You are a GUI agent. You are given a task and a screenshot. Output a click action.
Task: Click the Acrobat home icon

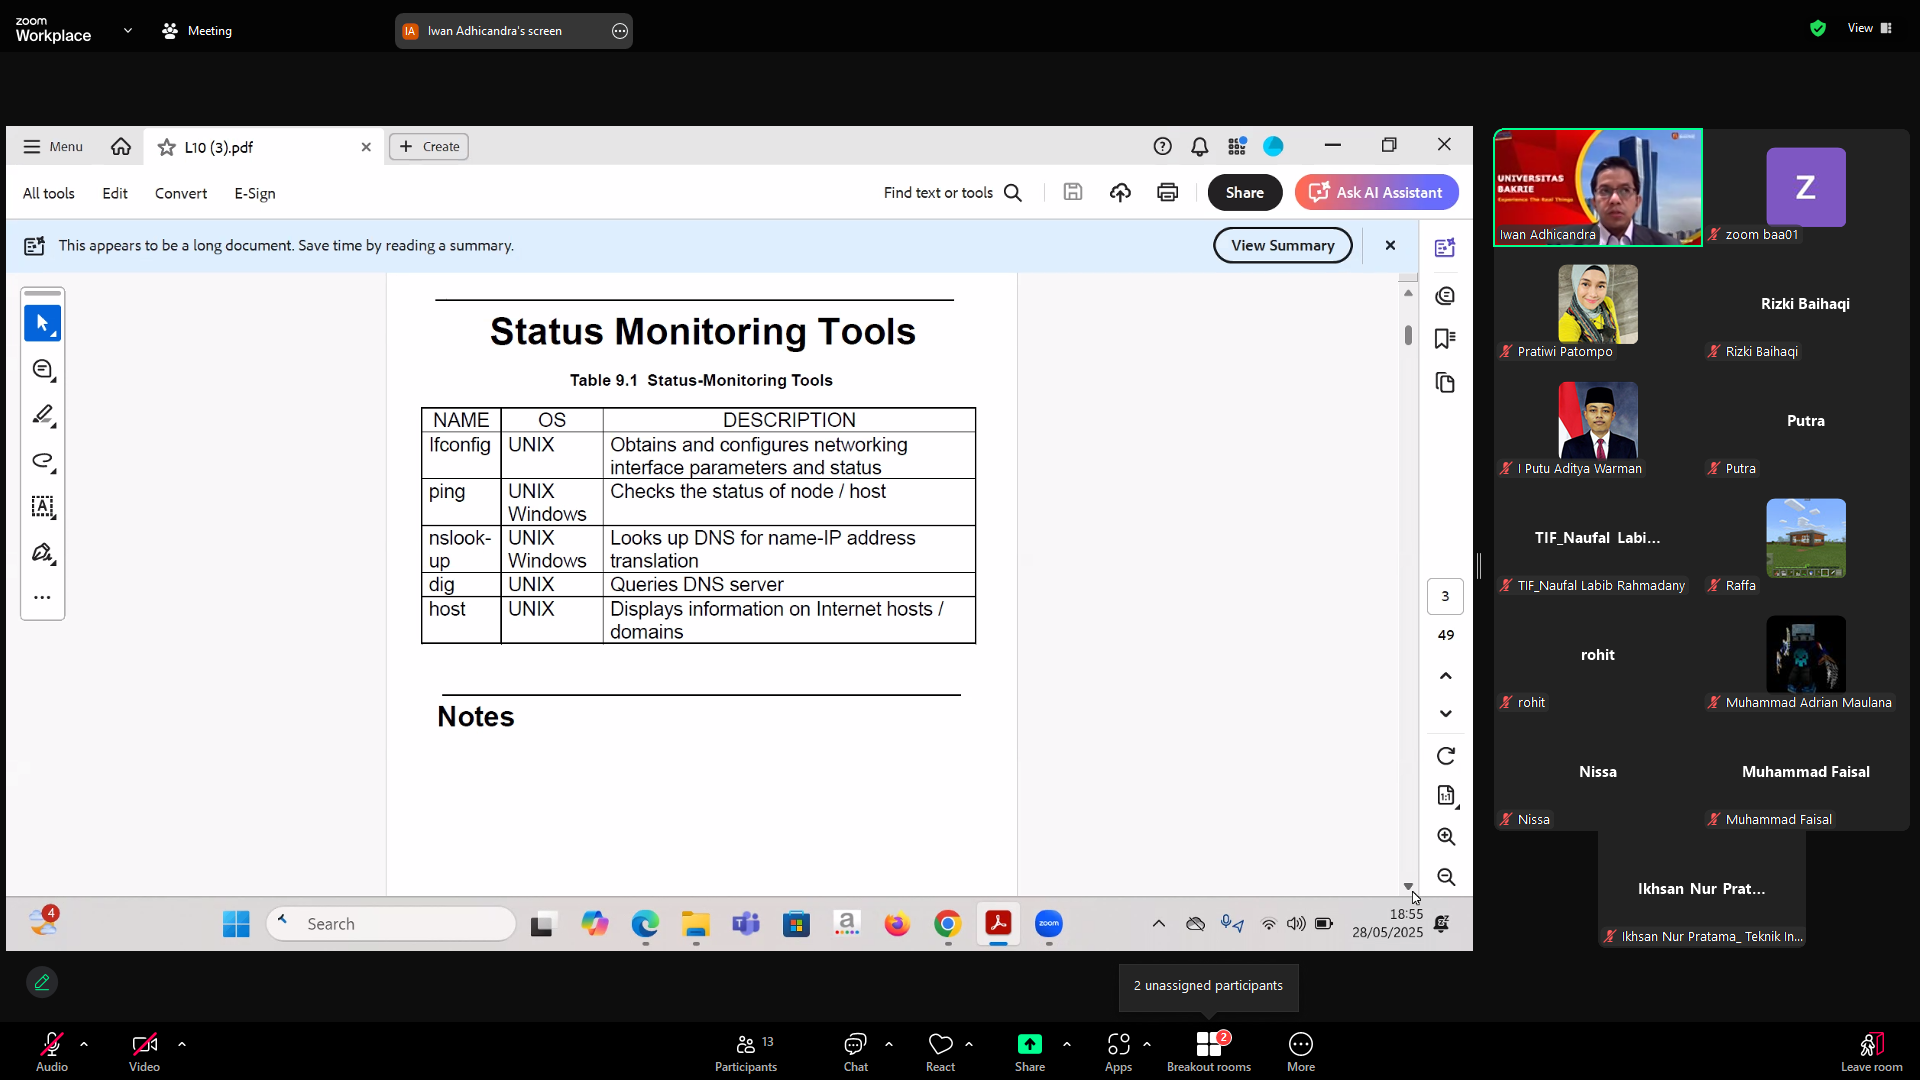pyautogui.click(x=121, y=147)
